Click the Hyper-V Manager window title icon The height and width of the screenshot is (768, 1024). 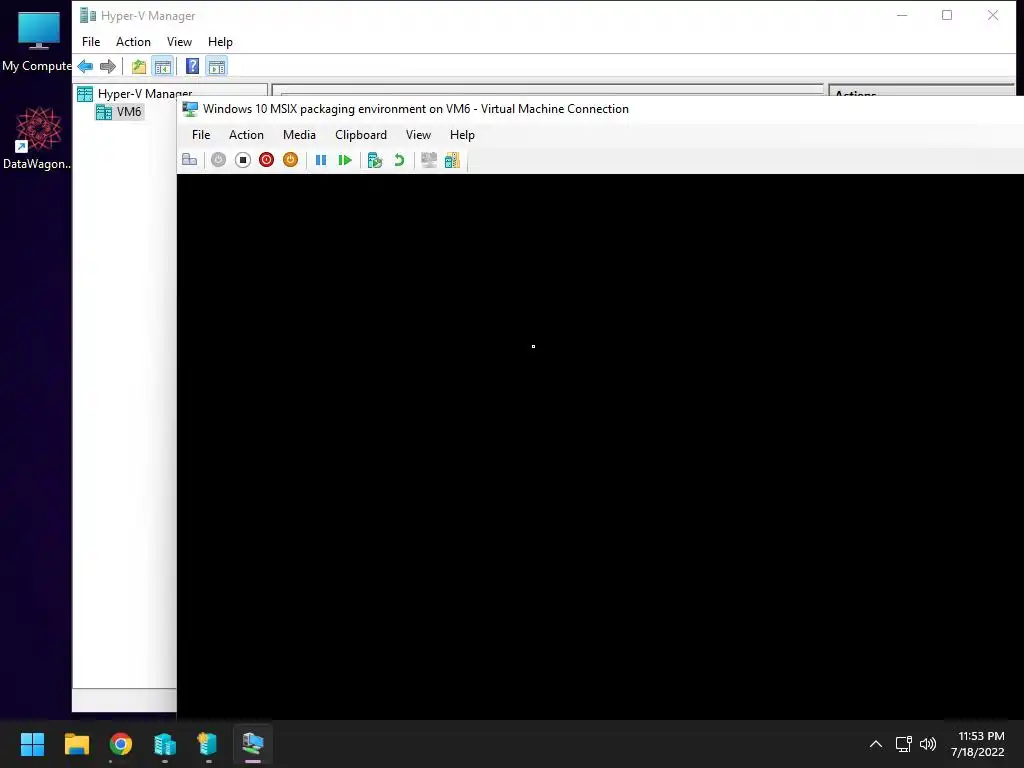click(x=88, y=15)
